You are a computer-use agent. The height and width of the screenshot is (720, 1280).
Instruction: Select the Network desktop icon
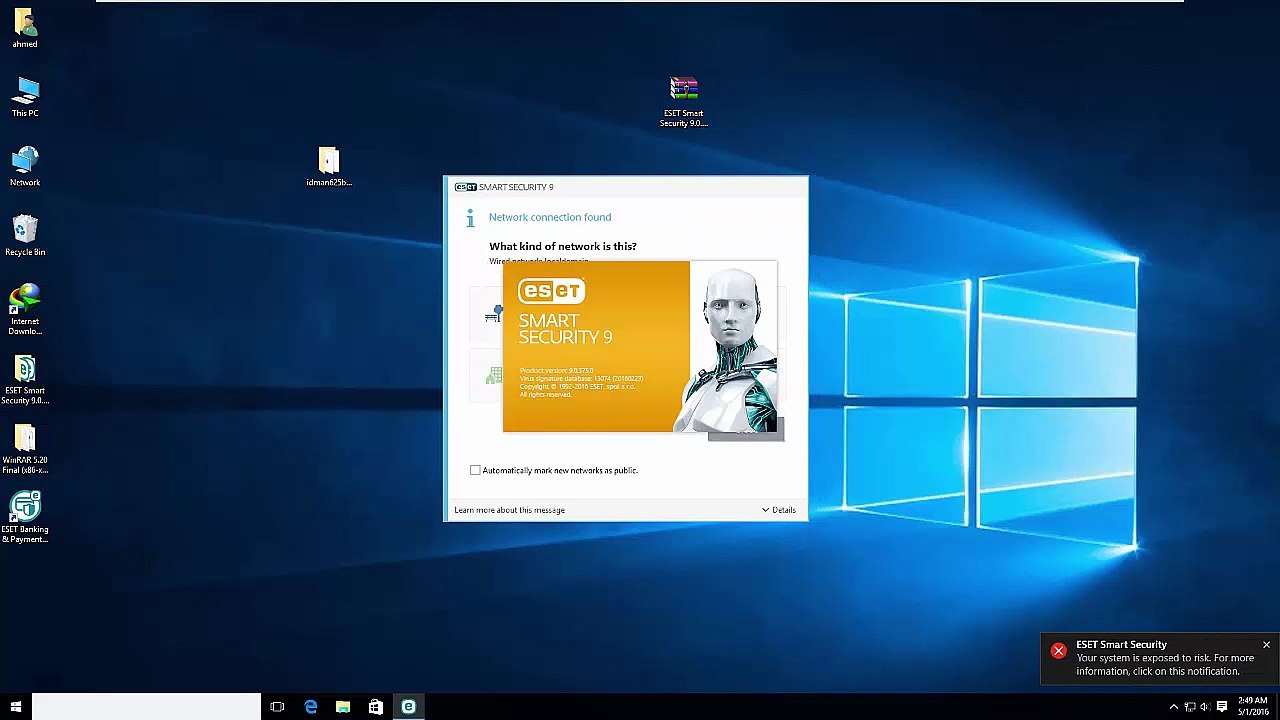coord(25,166)
